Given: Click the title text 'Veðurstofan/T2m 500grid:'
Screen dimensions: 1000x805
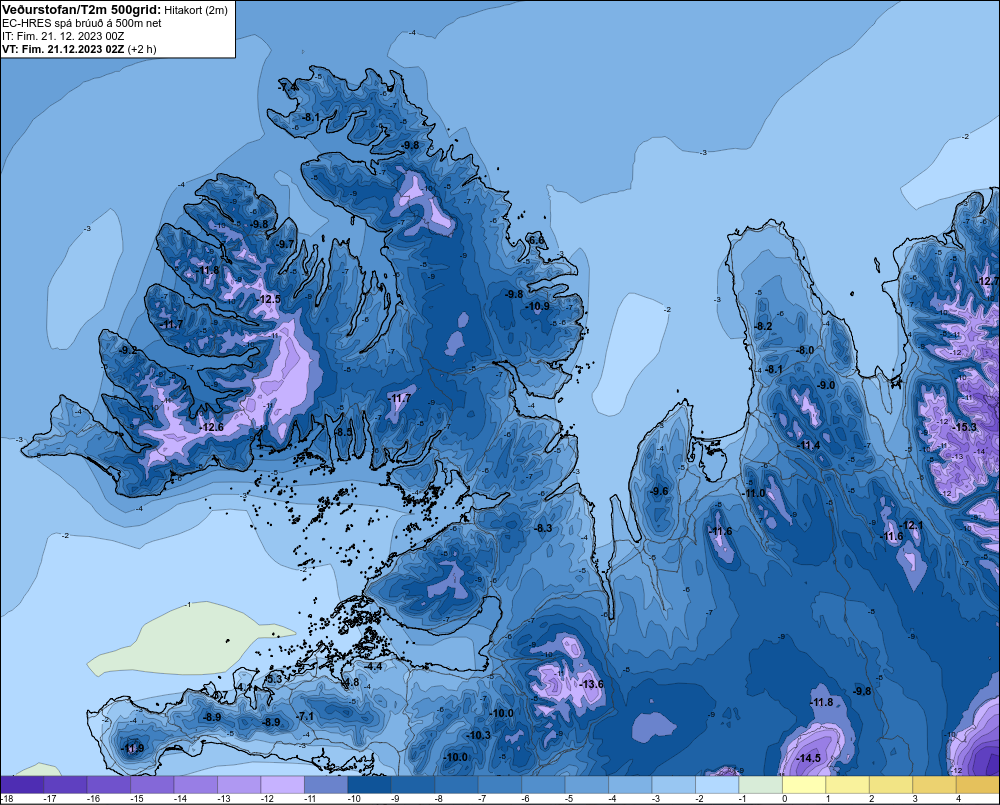Looking at the screenshot, I should [x=82, y=10].
